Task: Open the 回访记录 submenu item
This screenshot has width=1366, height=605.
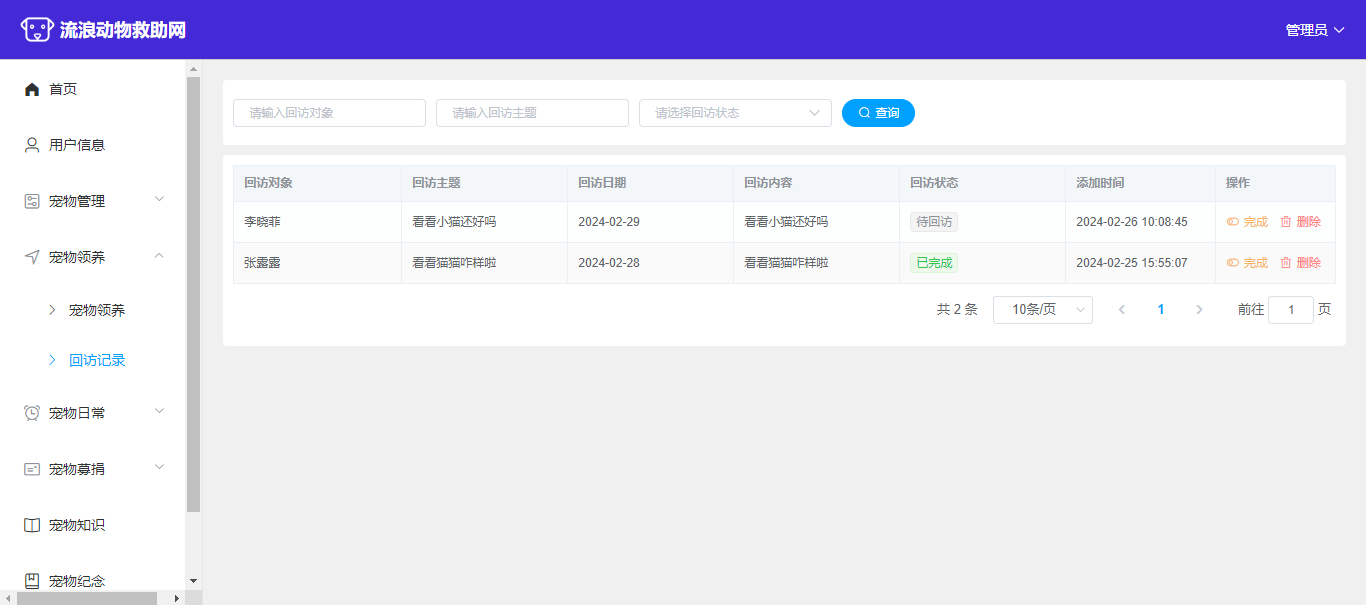Action: coord(97,360)
